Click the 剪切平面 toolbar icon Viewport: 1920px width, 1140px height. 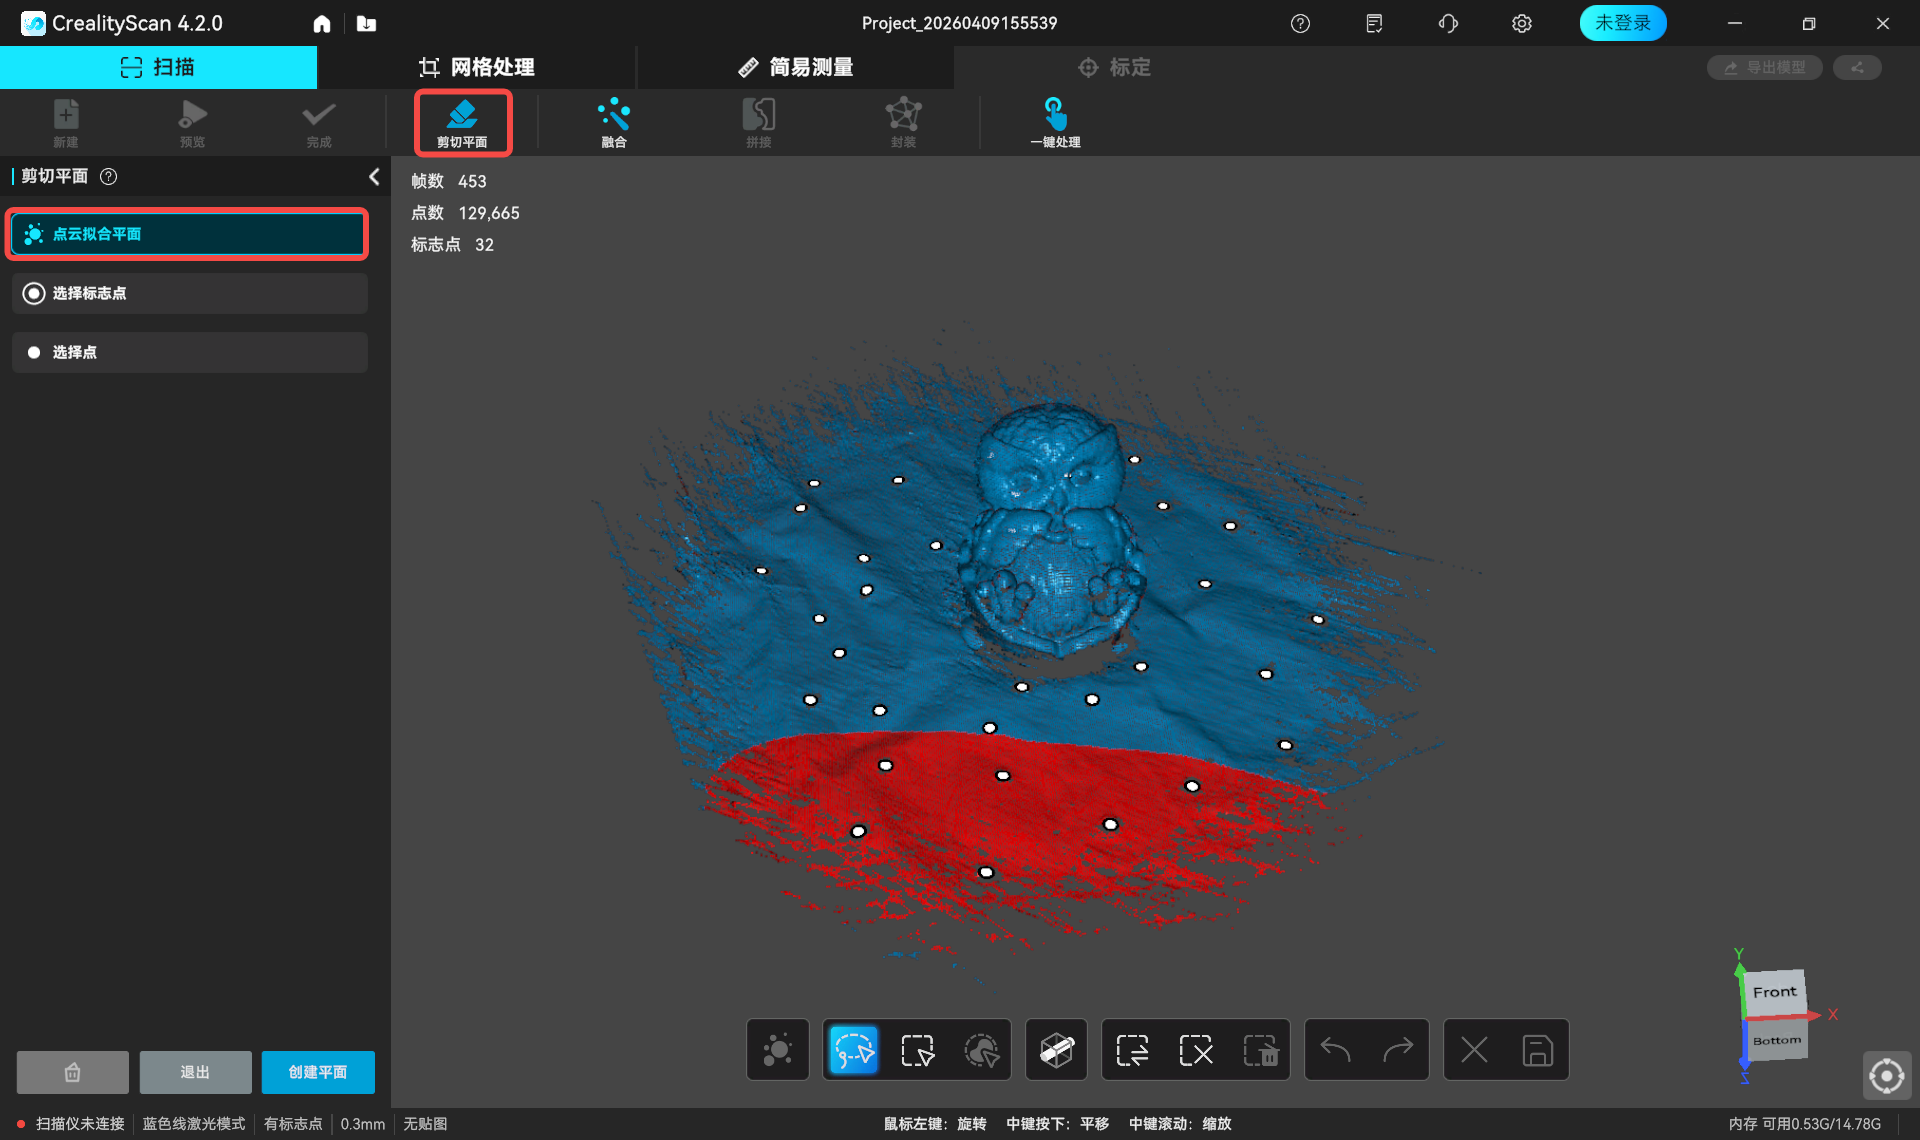click(462, 122)
